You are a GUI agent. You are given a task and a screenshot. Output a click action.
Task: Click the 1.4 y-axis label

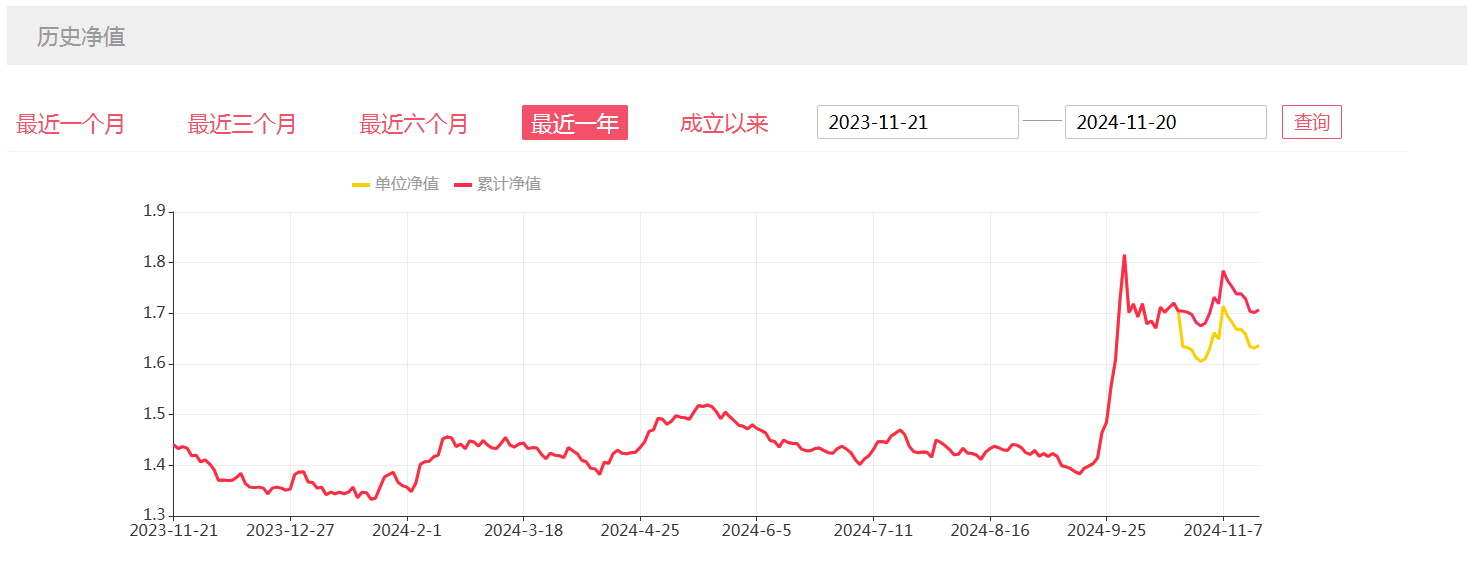[x=154, y=465]
